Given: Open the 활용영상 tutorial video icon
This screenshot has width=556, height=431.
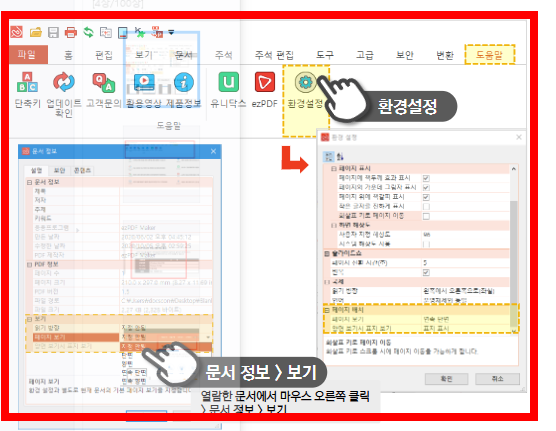Looking at the screenshot, I should (x=144, y=82).
